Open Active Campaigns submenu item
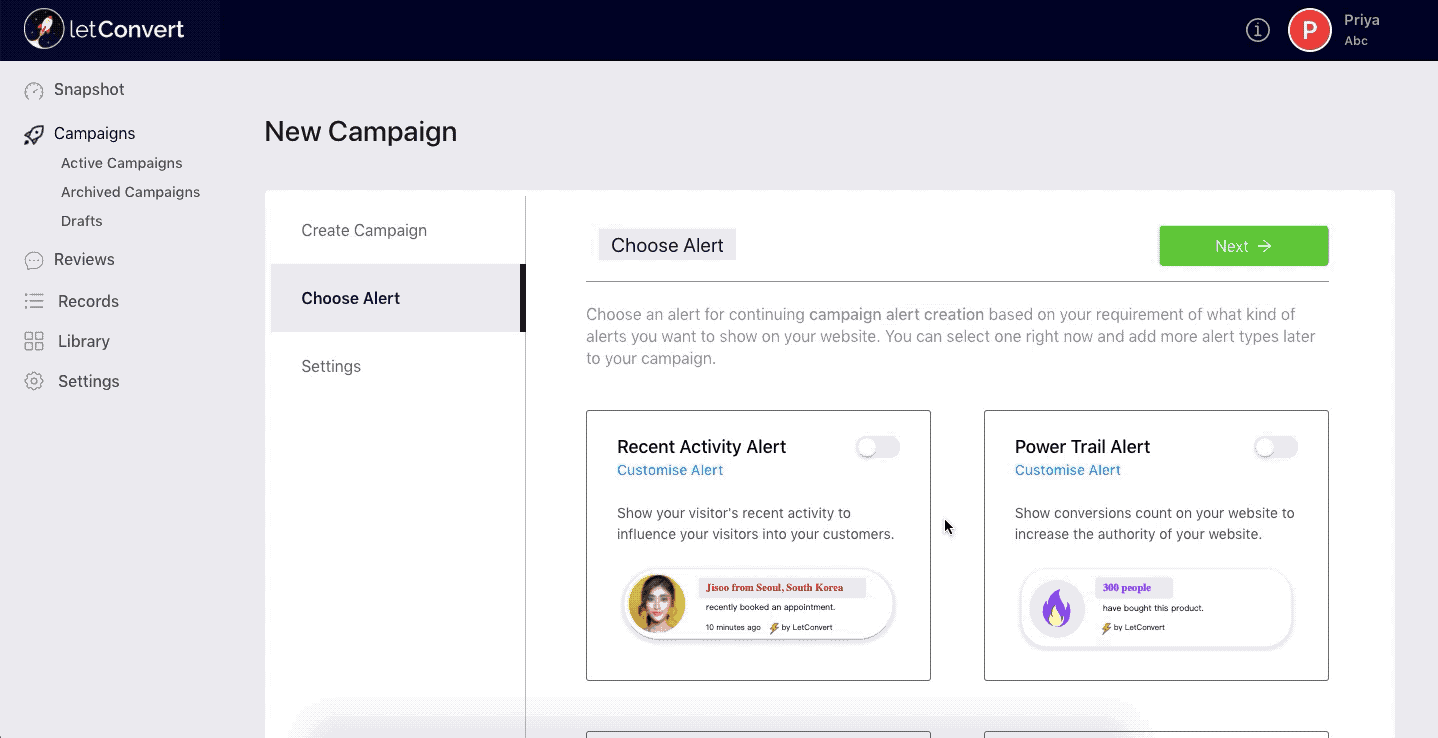Image resolution: width=1438 pixels, height=738 pixels. tap(122, 163)
